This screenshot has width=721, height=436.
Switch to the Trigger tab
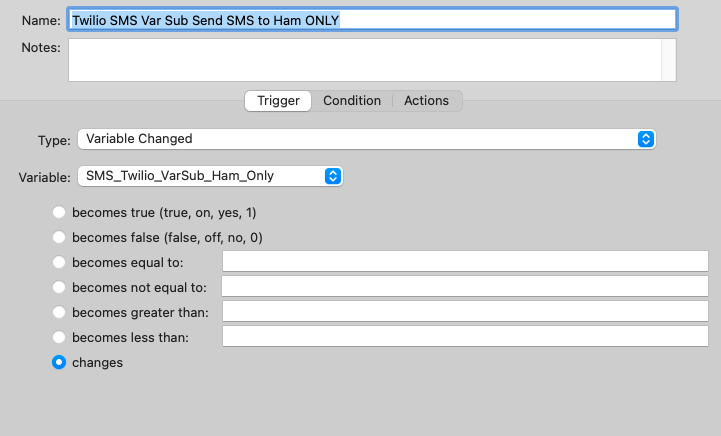click(278, 101)
